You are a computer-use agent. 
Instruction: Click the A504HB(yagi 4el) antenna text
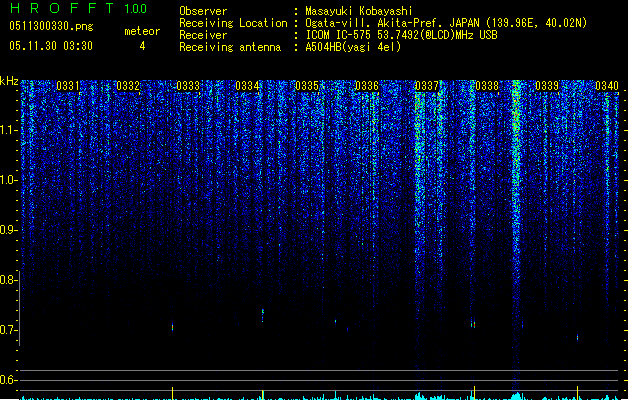(353, 47)
